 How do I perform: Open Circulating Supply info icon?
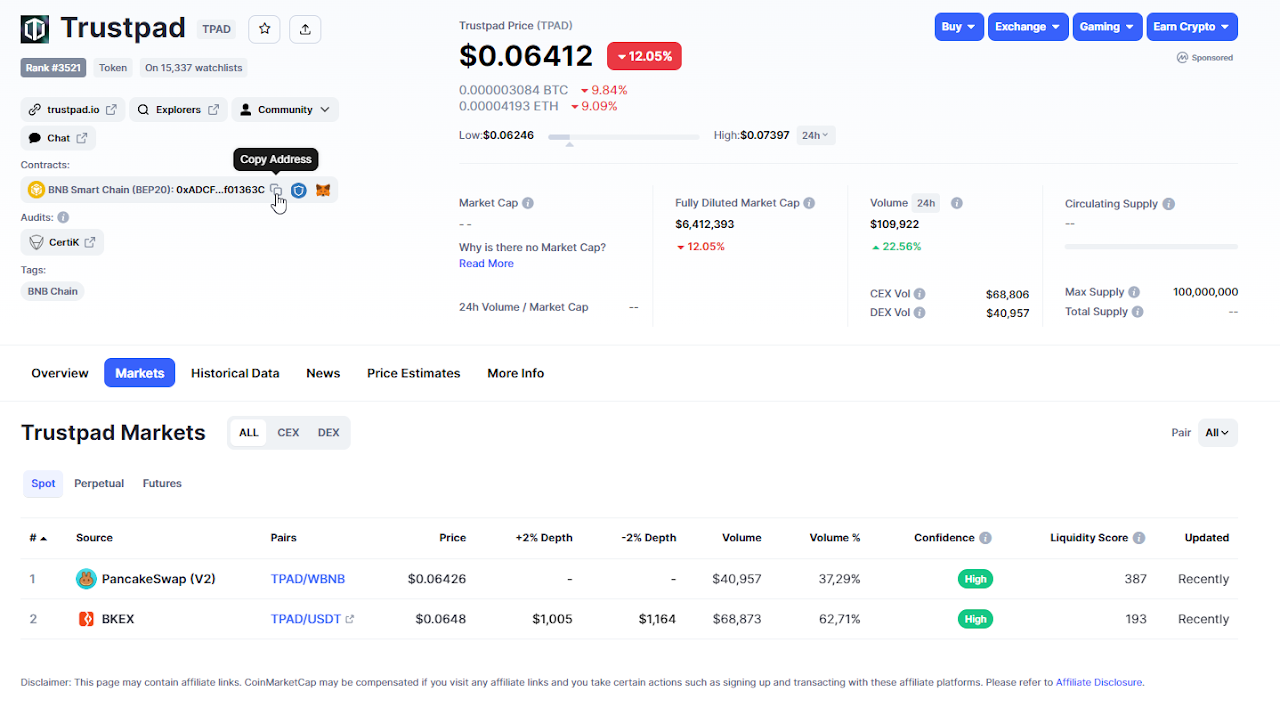[1169, 204]
